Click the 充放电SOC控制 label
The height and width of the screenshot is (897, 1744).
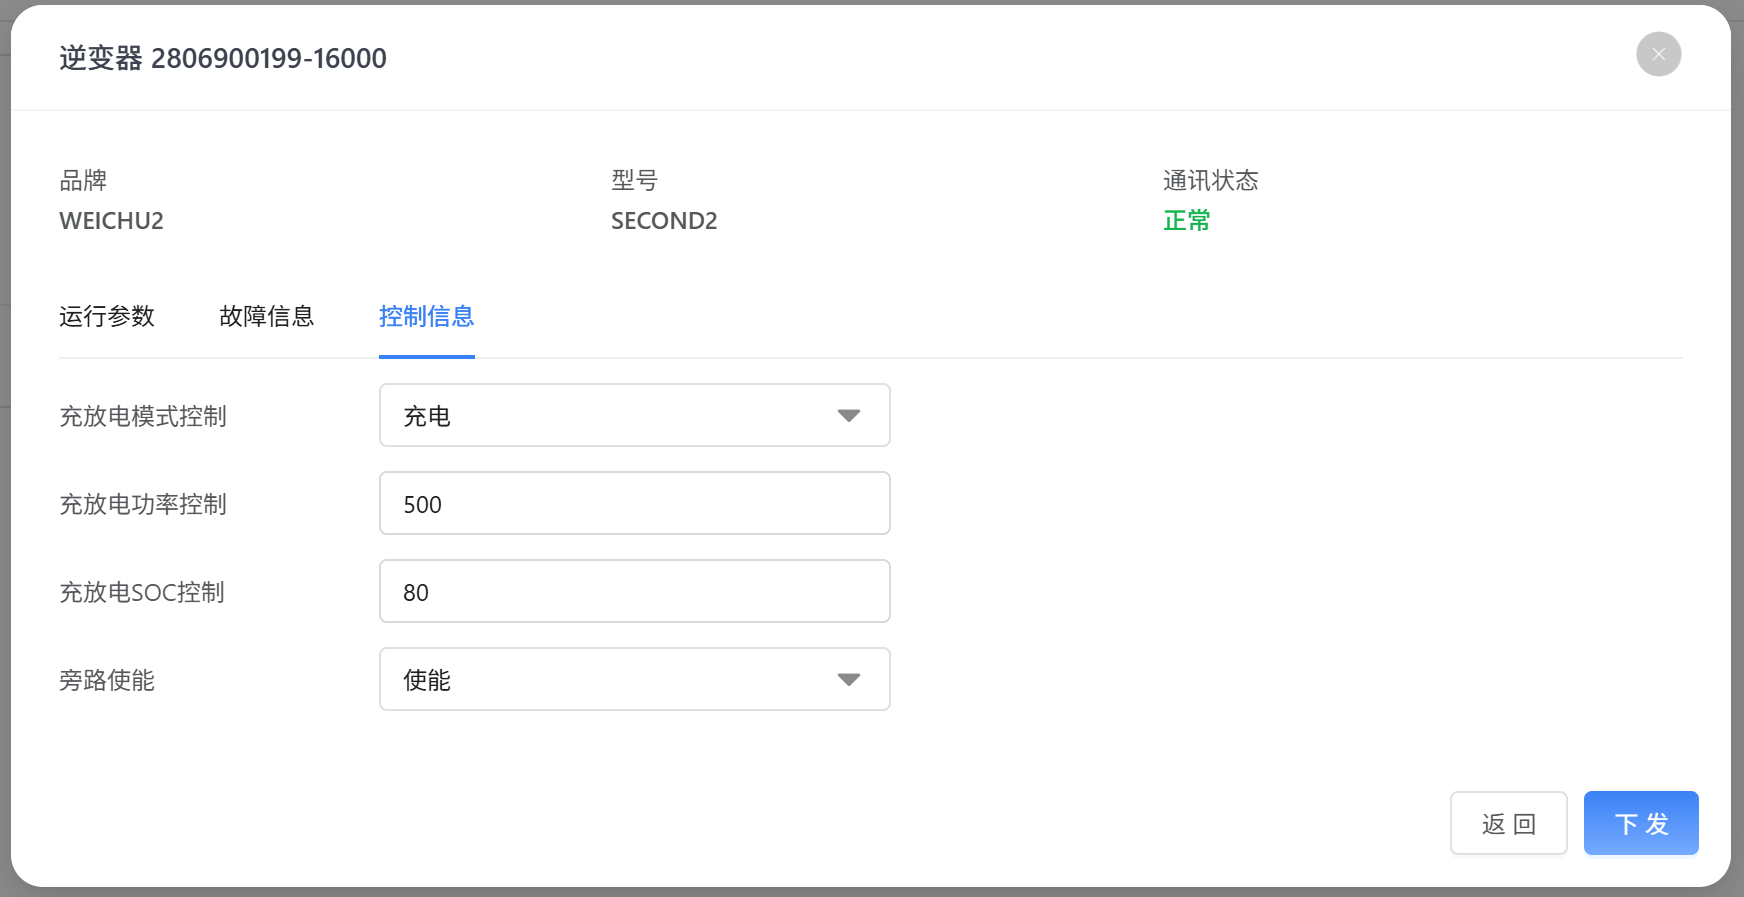point(142,592)
